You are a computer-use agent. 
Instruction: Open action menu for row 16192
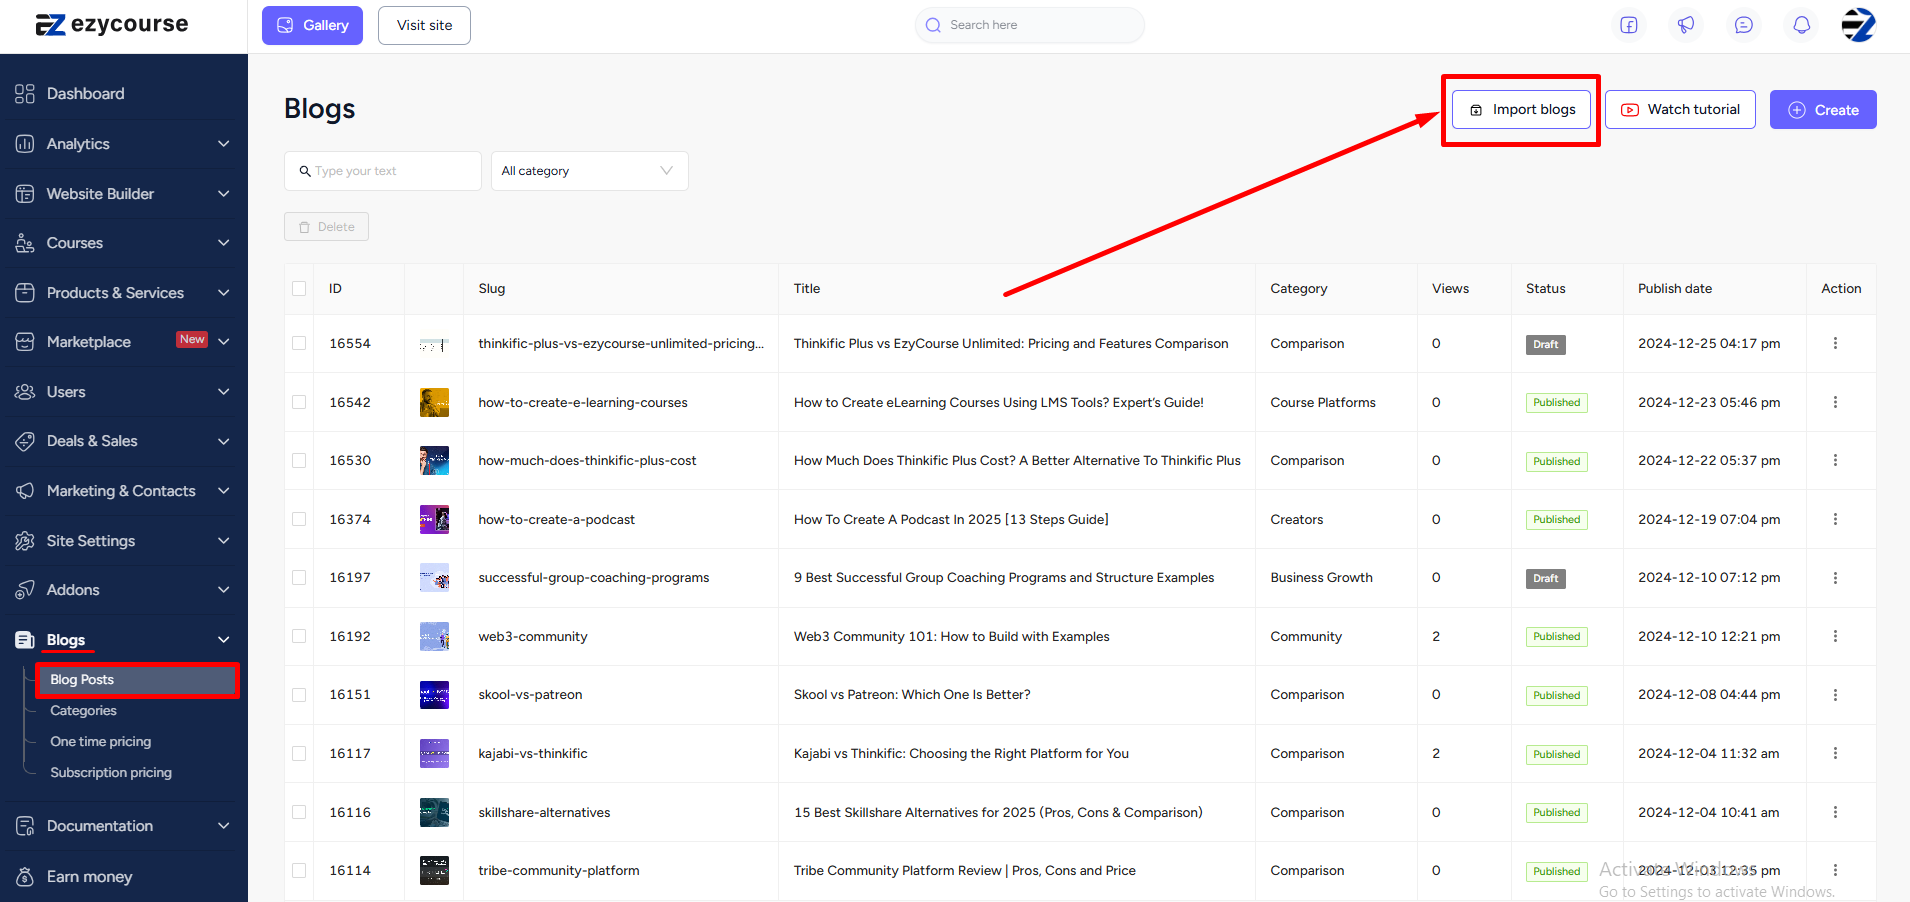coord(1835,636)
